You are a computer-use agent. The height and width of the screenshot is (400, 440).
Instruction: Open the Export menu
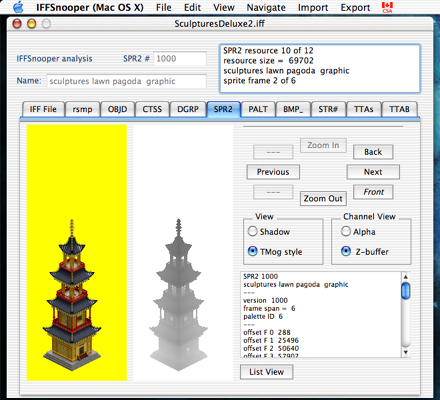(355, 7)
